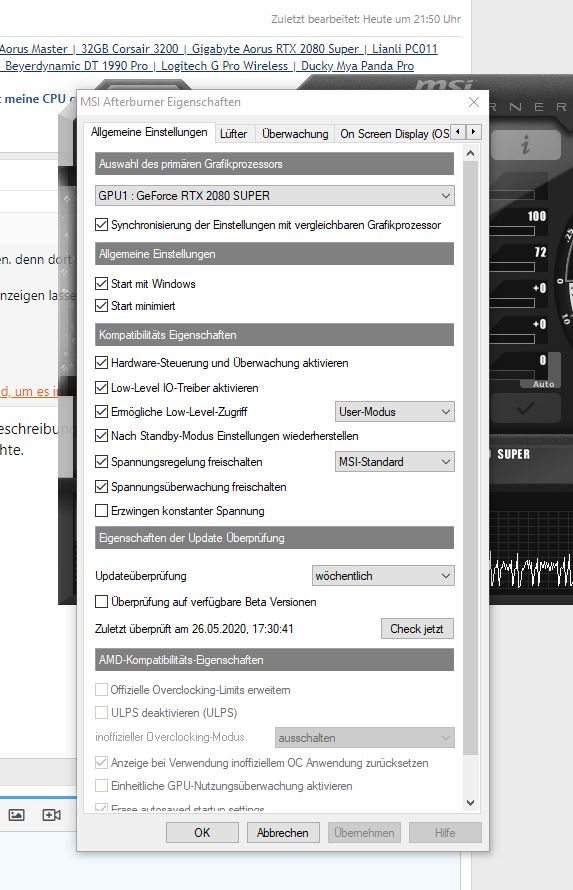Uncheck Spannungsüberwachung freischalten
573x890 pixels.
click(x=101, y=486)
